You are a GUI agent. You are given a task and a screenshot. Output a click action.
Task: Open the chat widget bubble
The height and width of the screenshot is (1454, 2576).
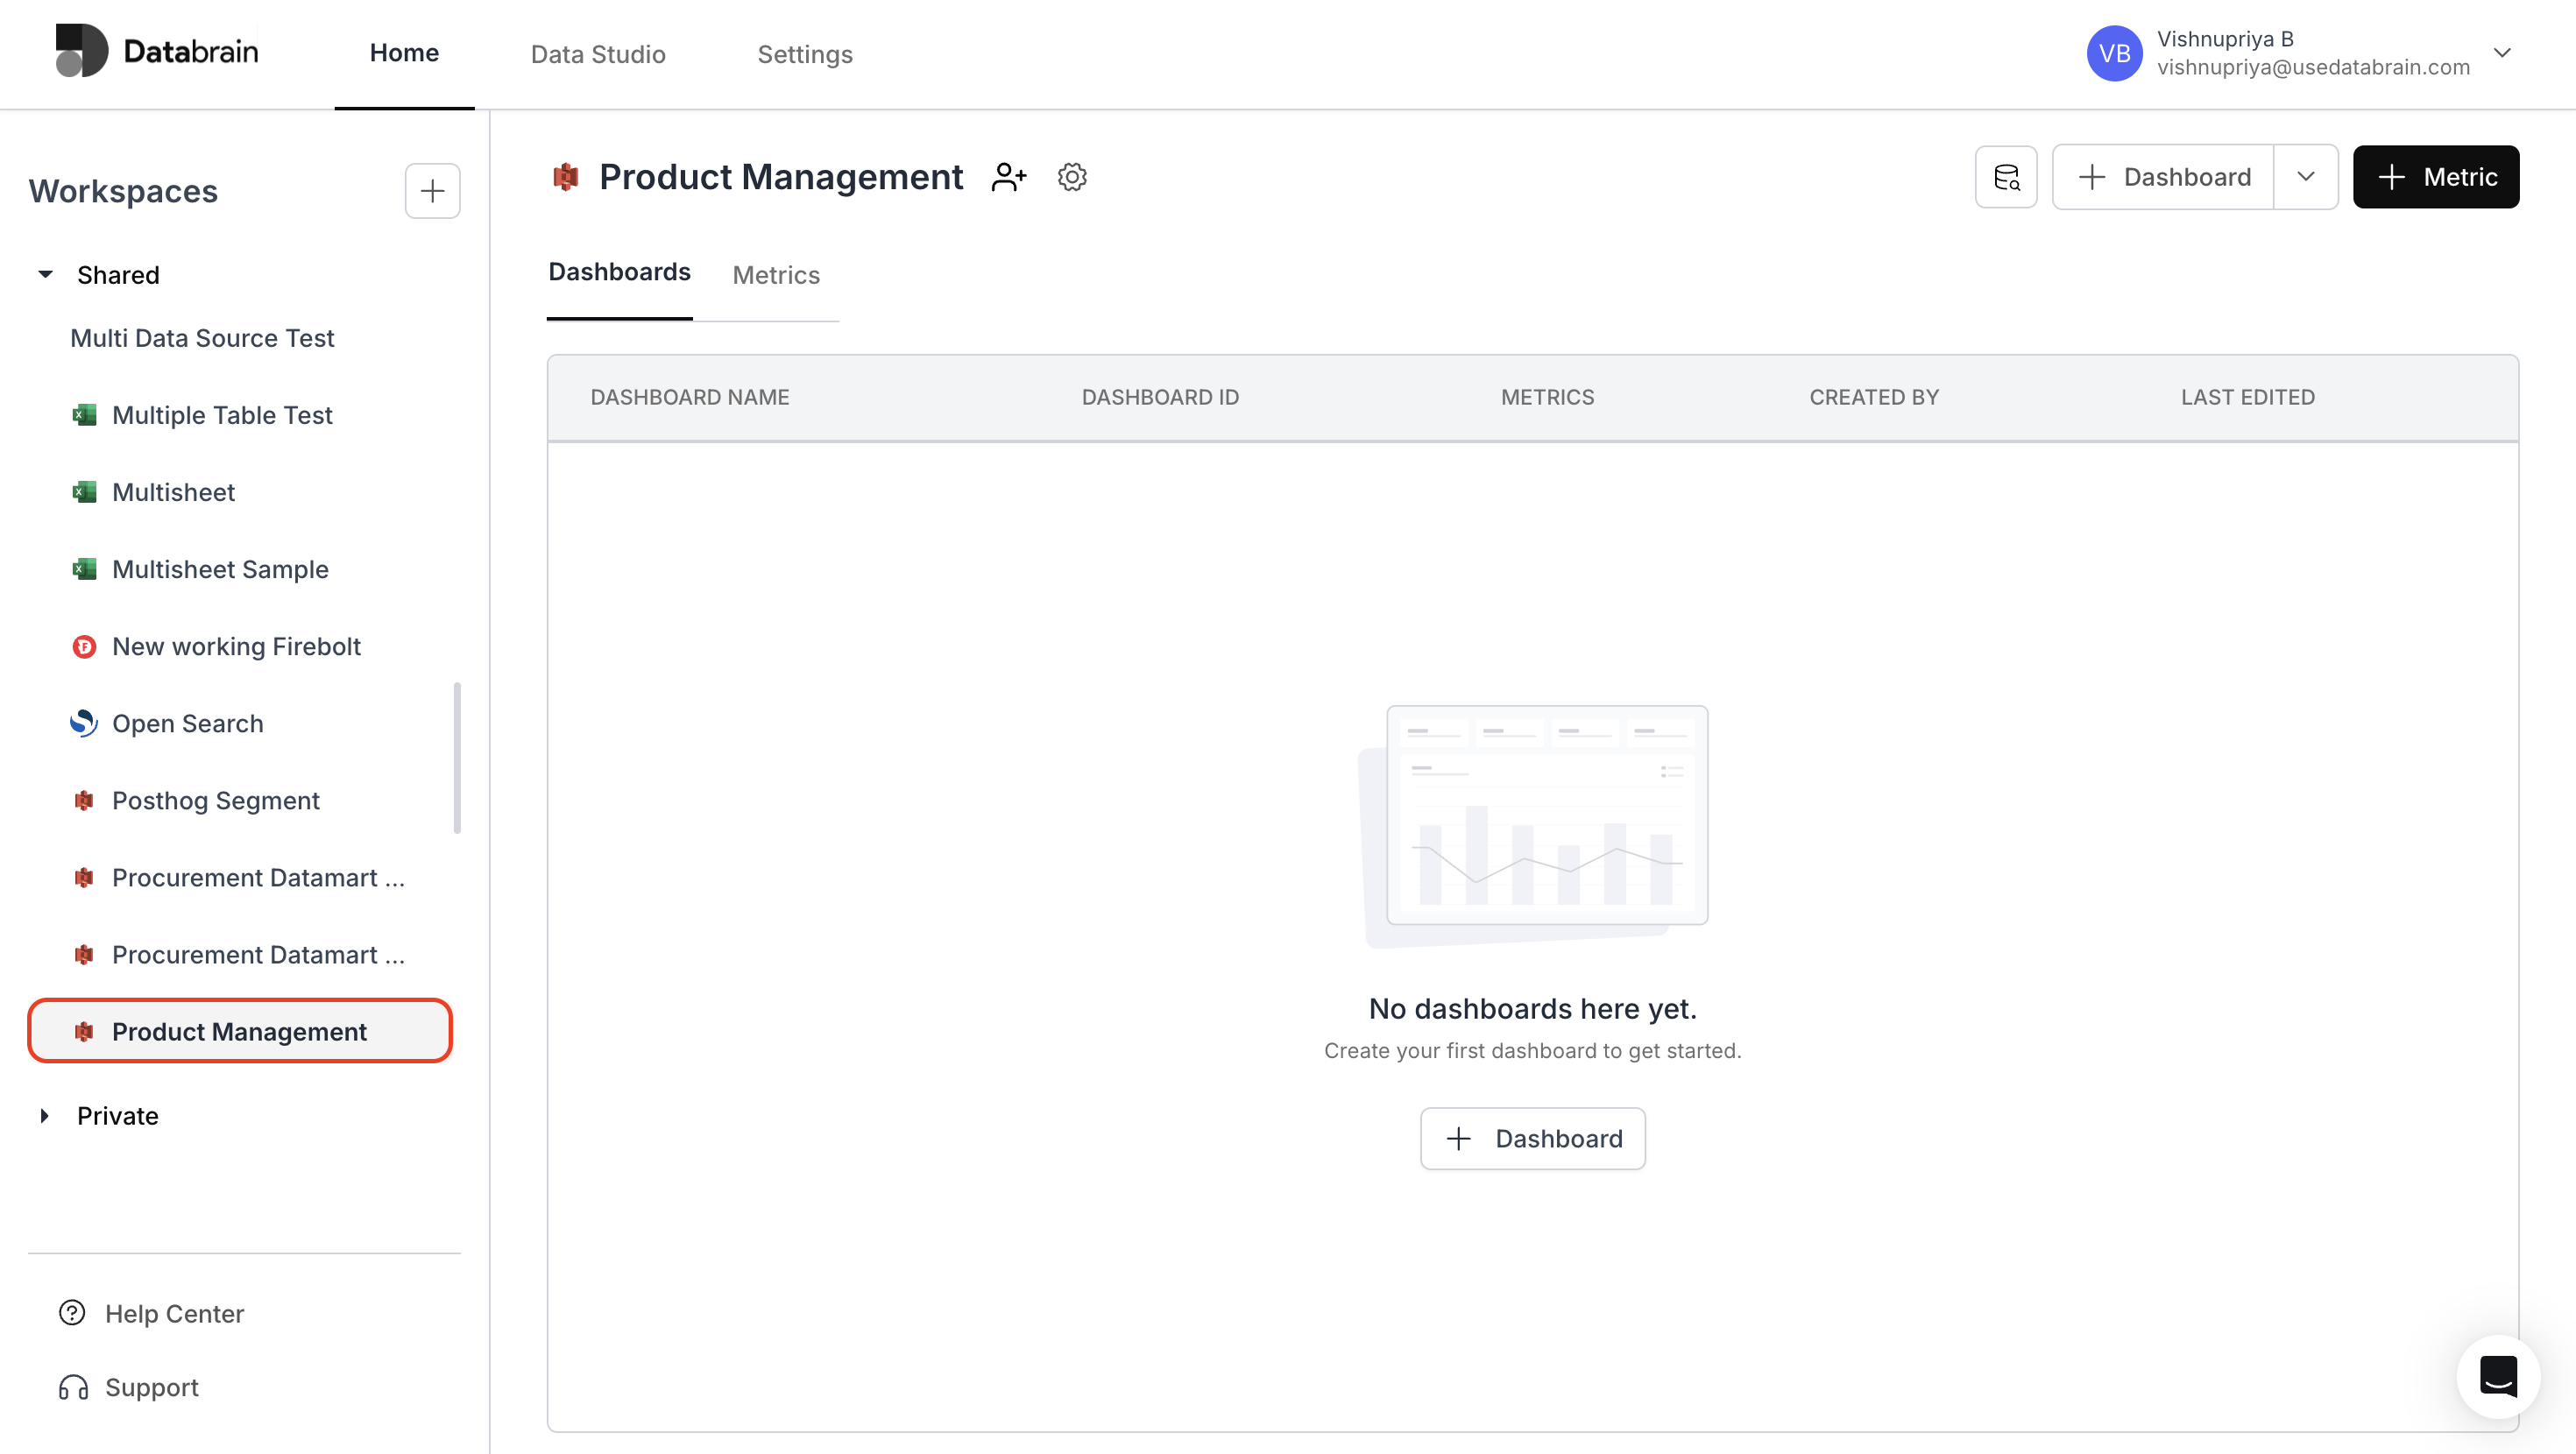[x=2497, y=1377]
